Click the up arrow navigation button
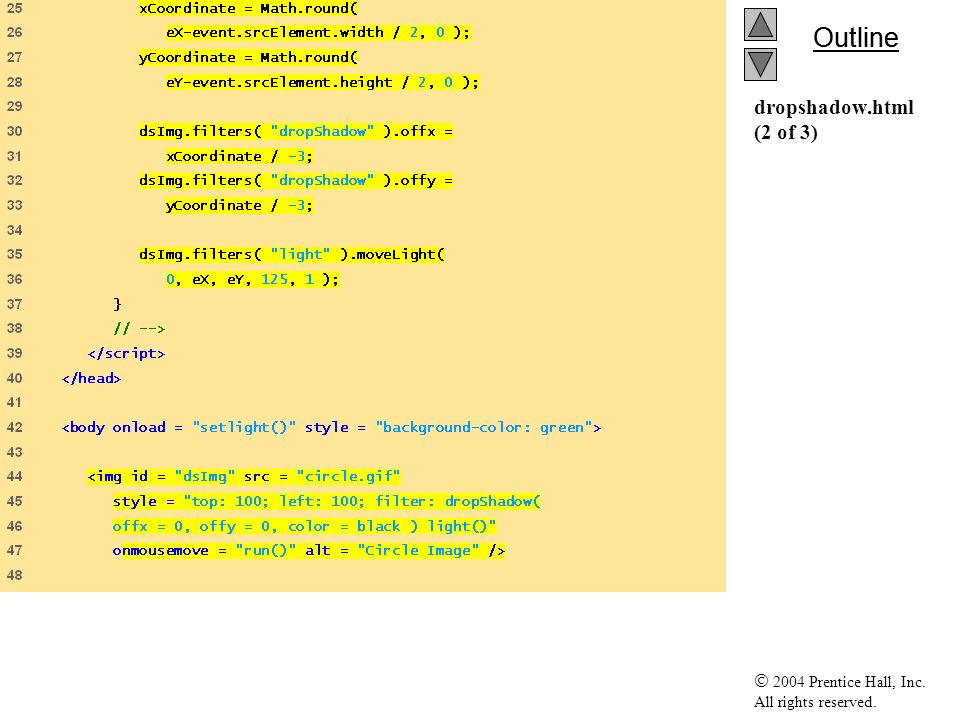960x720 pixels. click(x=760, y=24)
